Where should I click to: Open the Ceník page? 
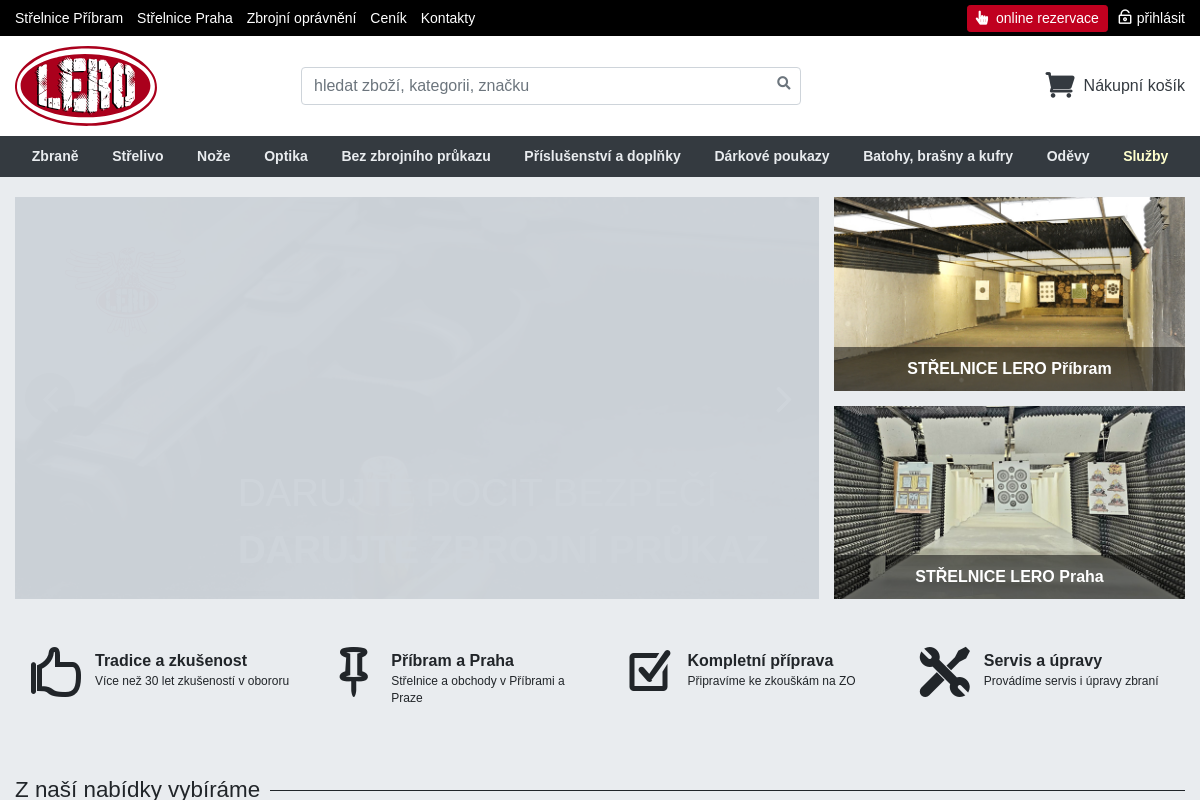388,18
